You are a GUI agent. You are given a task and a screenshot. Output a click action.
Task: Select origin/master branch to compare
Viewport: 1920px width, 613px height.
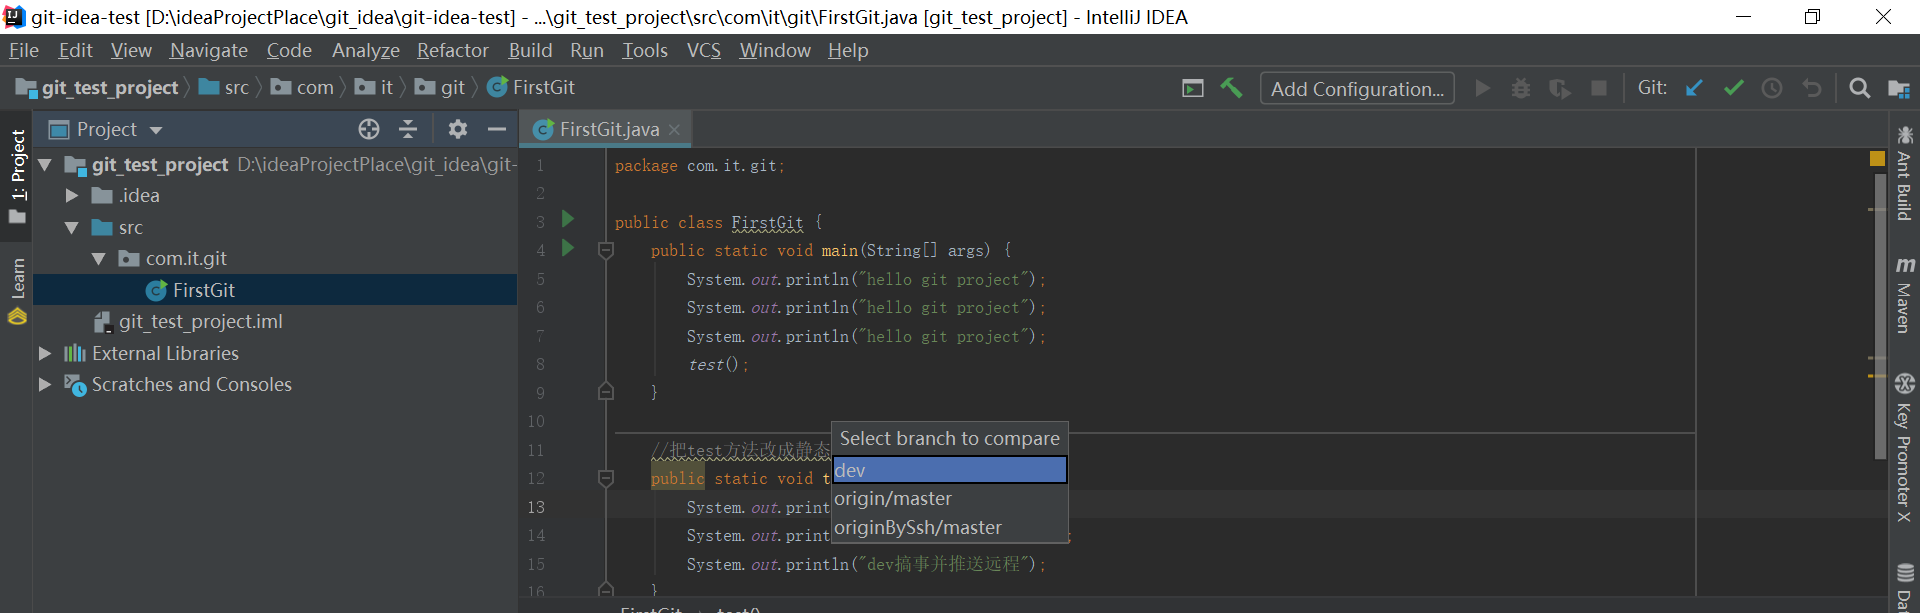pos(950,498)
